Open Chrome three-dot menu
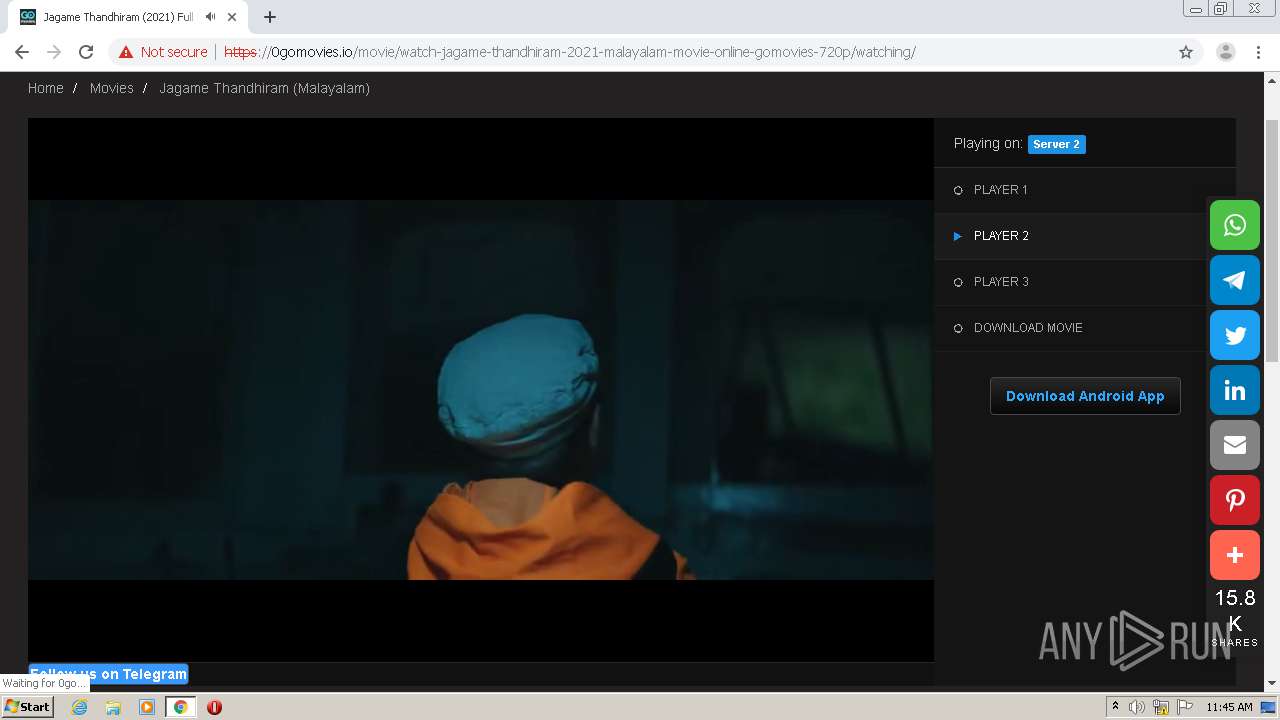This screenshot has height=720, width=1280. point(1258,52)
